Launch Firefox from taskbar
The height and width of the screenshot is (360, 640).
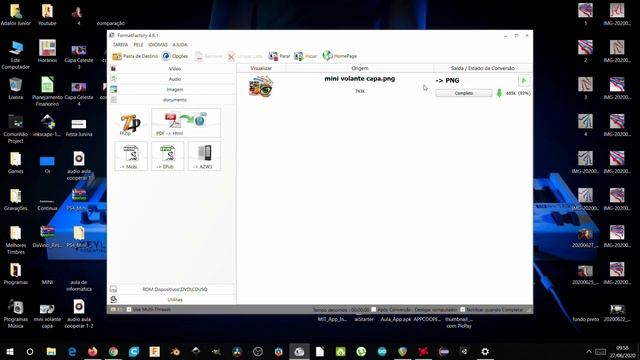[93, 351]
